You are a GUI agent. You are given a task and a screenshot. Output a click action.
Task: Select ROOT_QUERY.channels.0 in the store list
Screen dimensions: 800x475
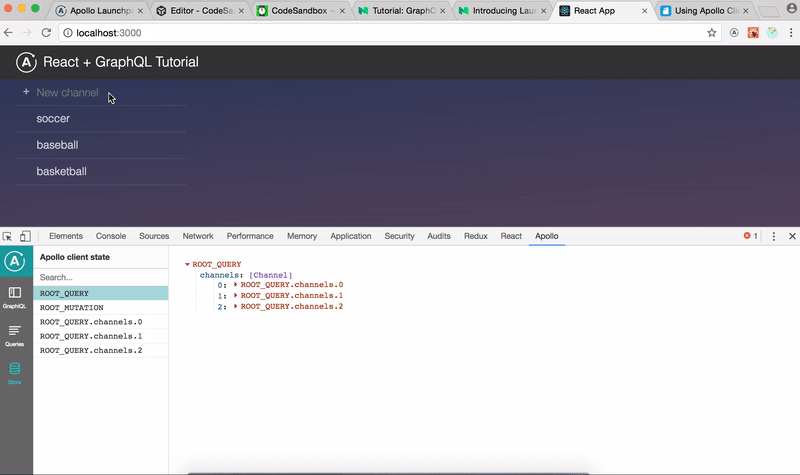101,322
